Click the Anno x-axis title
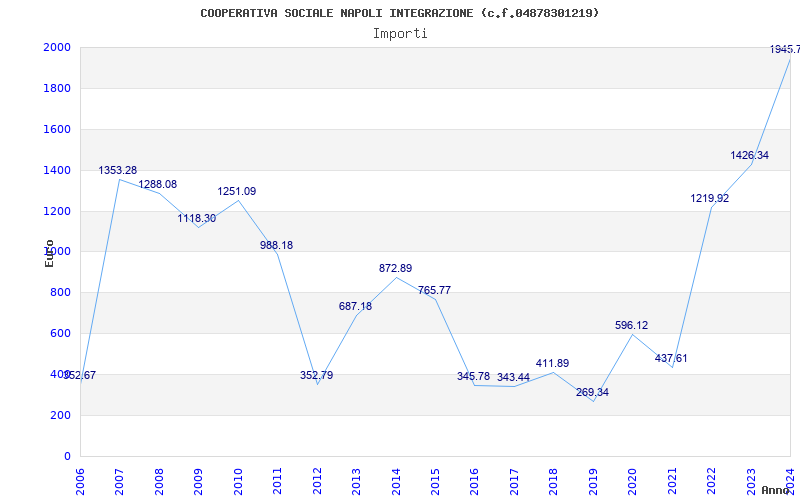This screenshot has width=800, height=500. [x=776, y=490]
